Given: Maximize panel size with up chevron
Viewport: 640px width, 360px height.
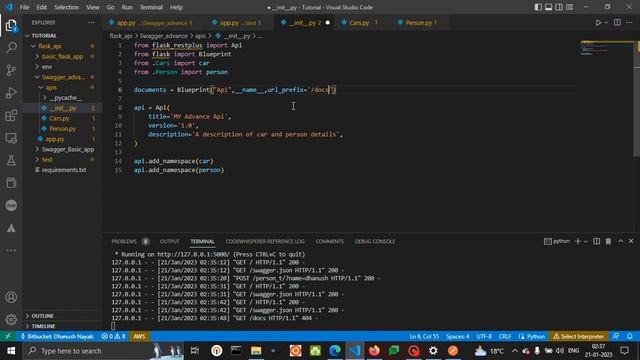Looking at the screenshot, I should pos(620,241).
